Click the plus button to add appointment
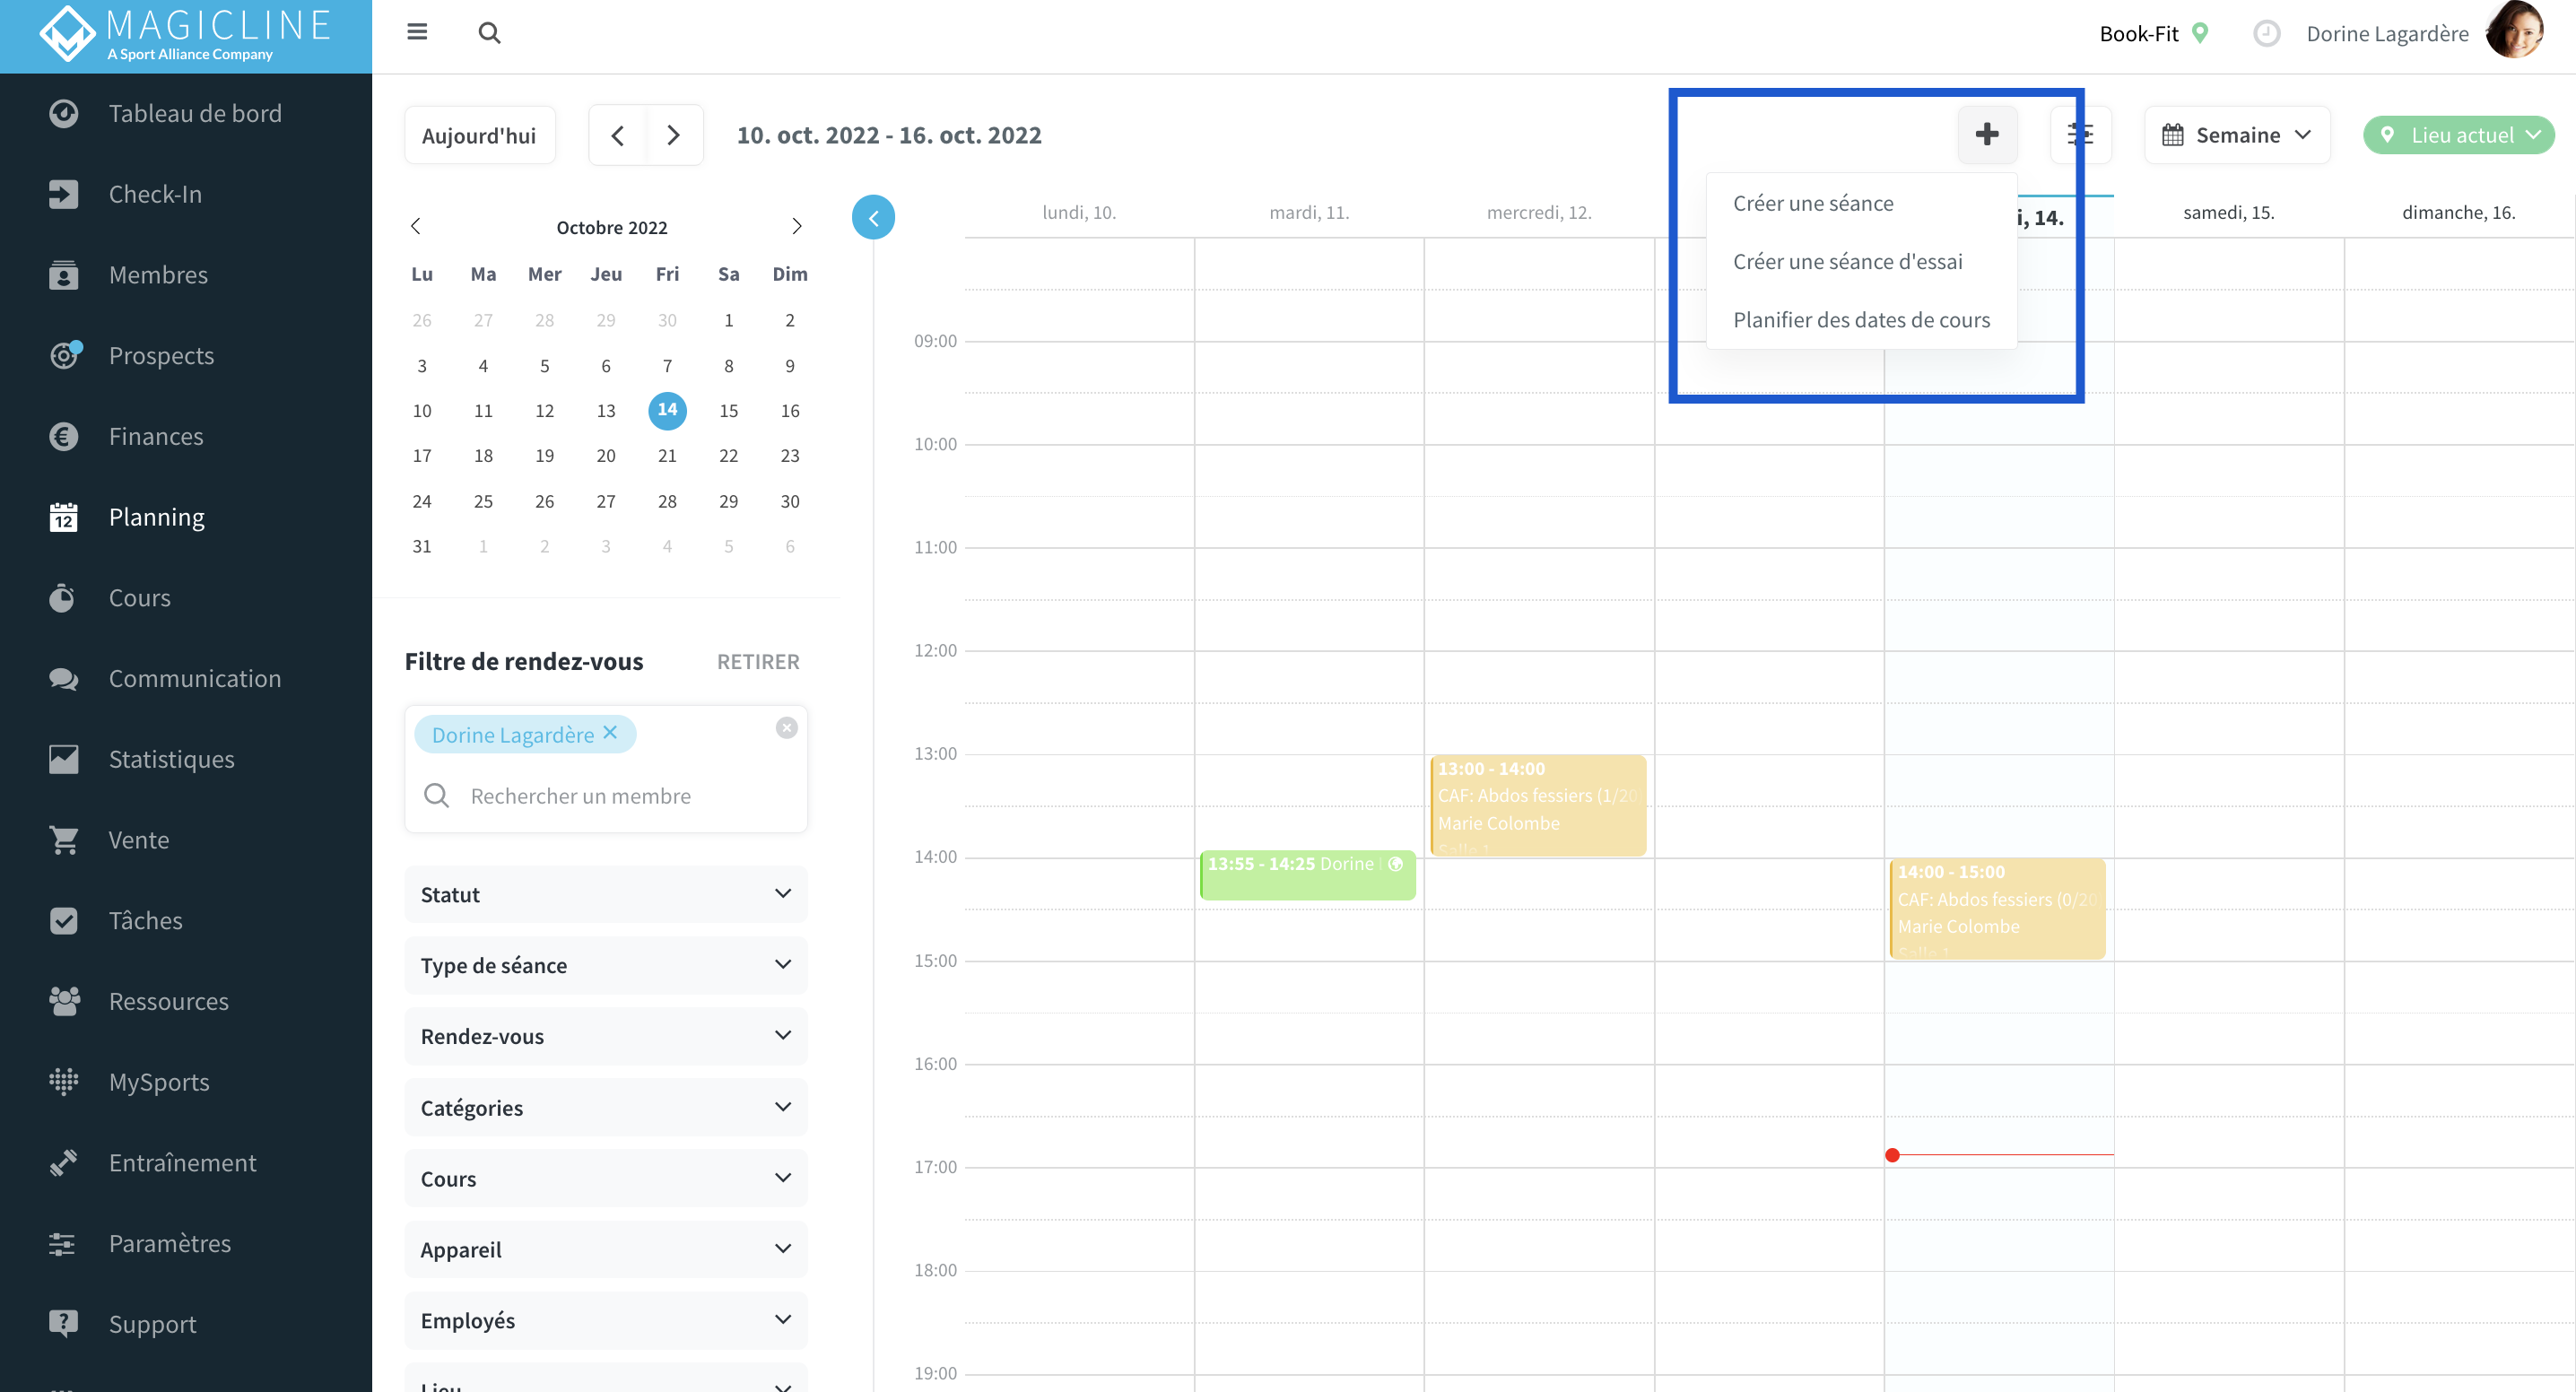Viewport: 2576px width, 1392px height. [1987, 134]
